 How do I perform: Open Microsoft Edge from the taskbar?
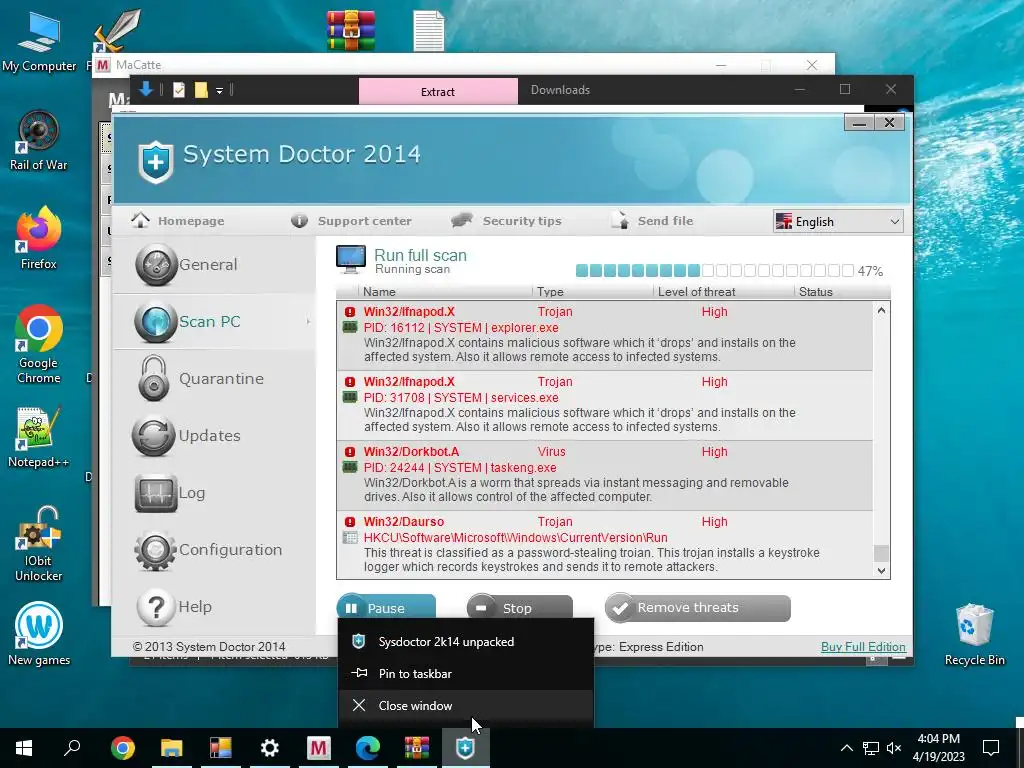(x=367, y=748)
